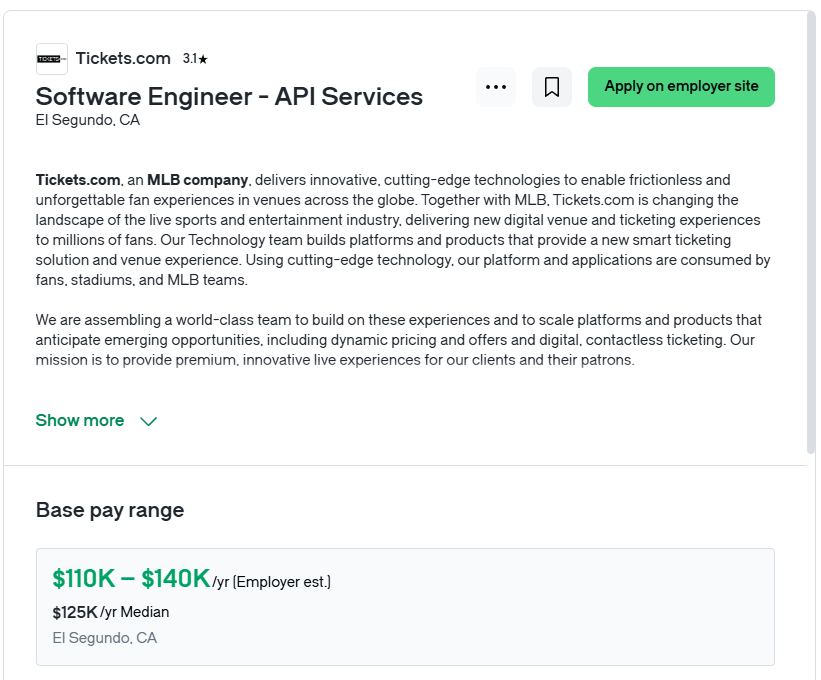Open the Tickets.com company name link
821x680 pixels.
coord(123,58)
